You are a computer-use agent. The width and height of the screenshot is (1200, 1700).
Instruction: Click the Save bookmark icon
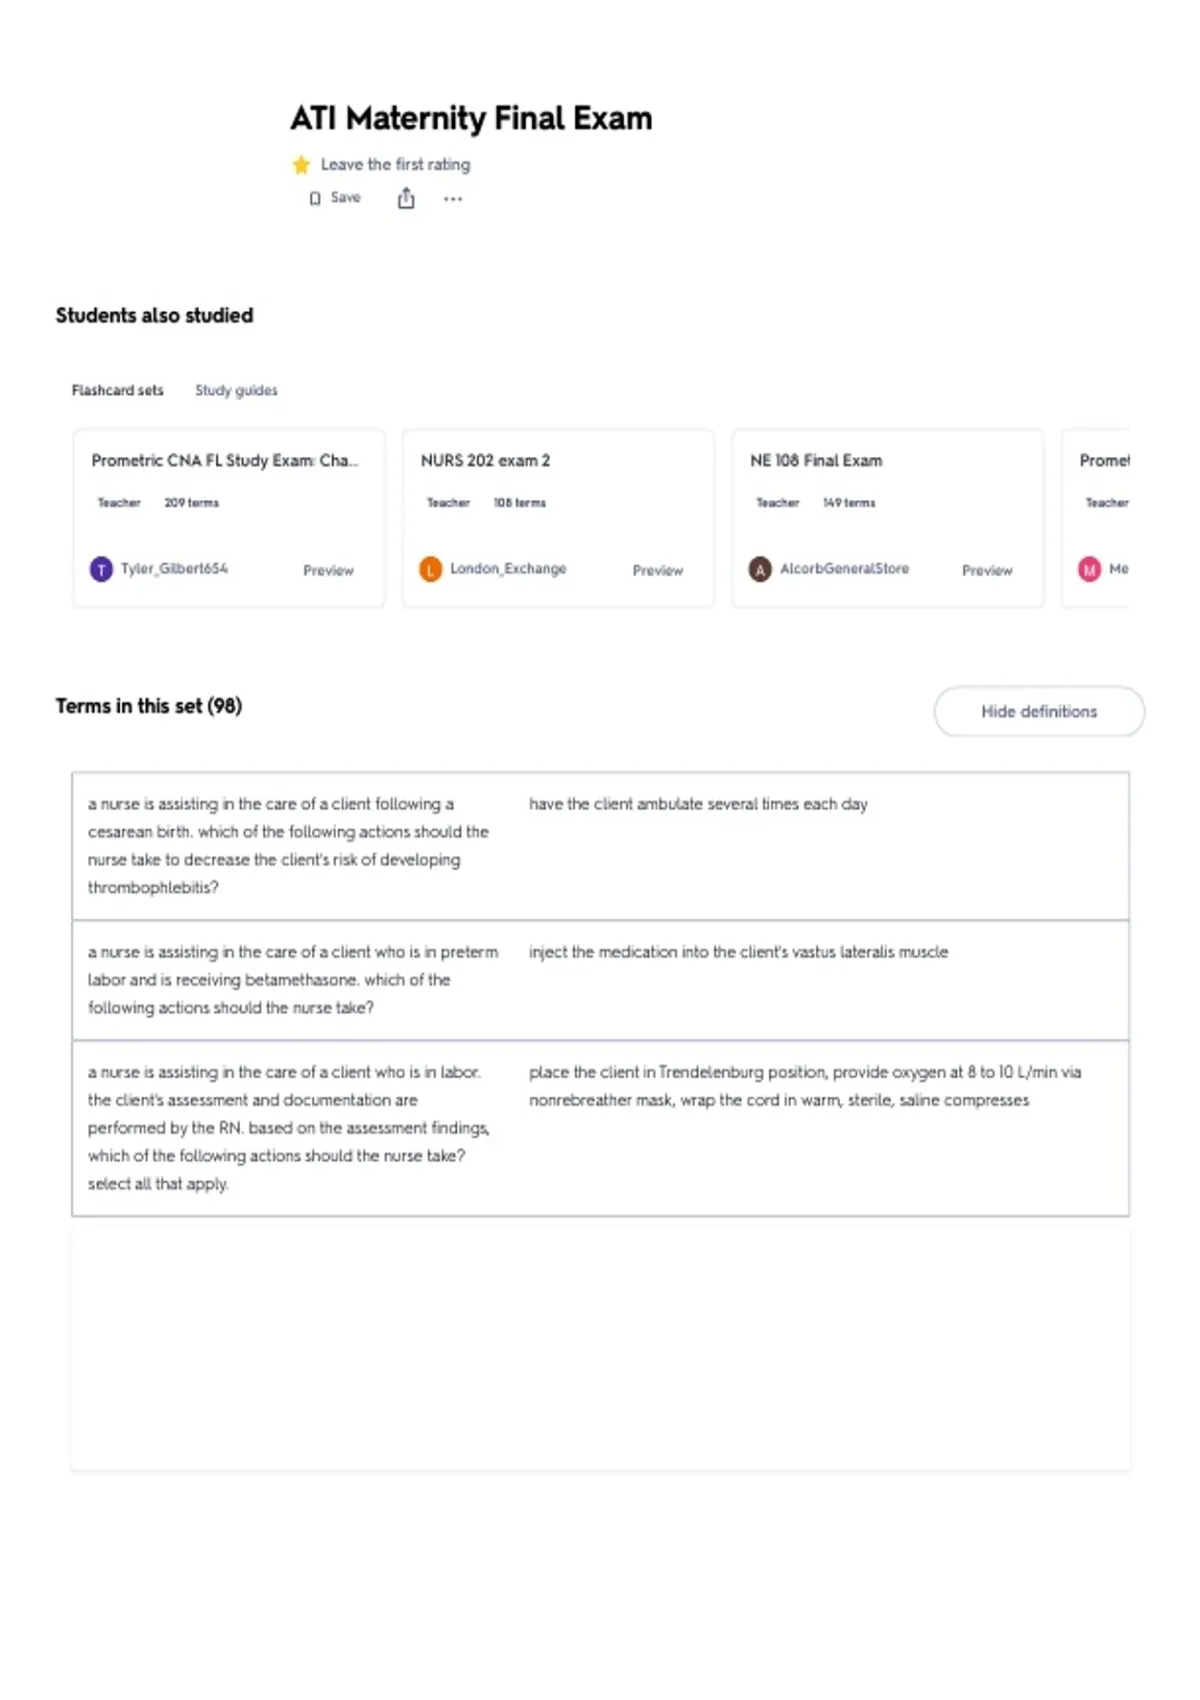315,198
